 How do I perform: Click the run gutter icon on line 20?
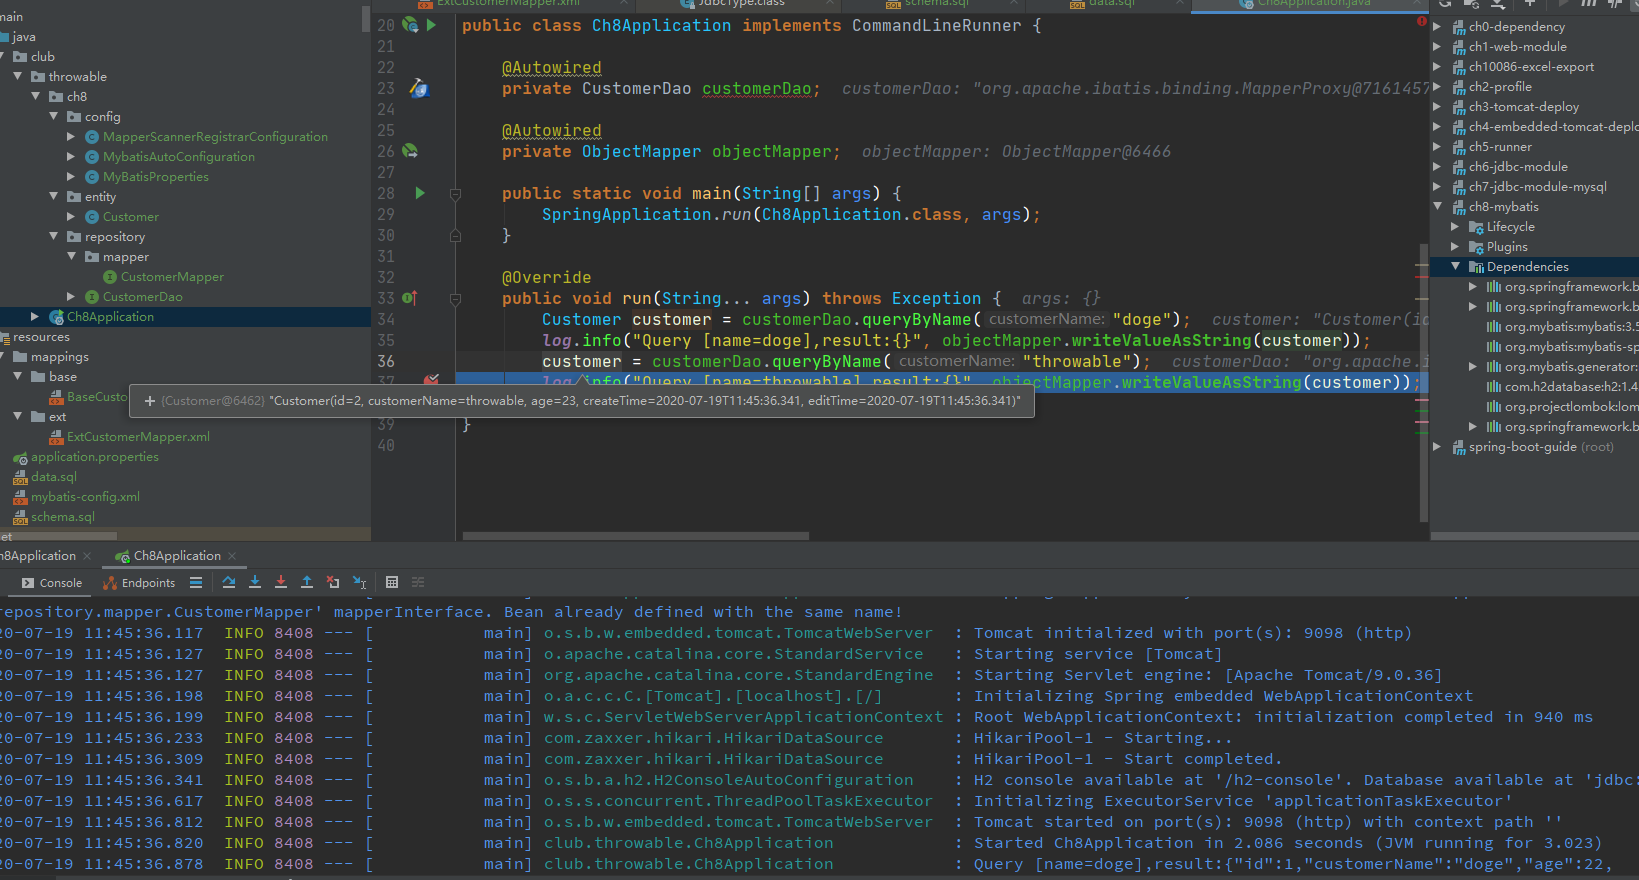[431, 25]
